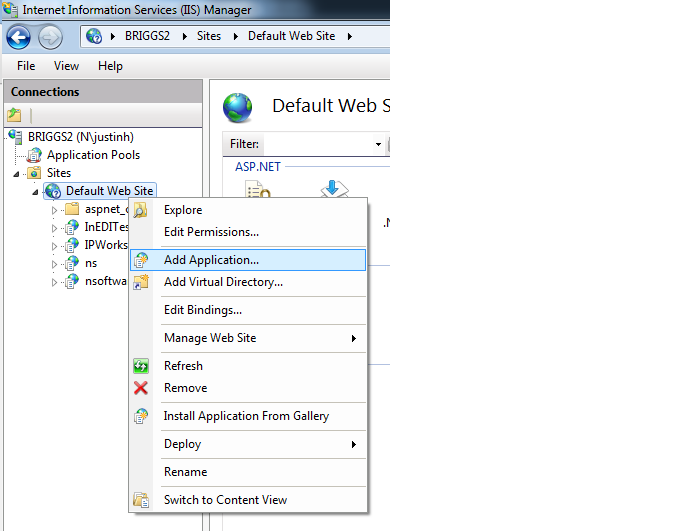Image resolution: width=695 pixels, height=531 pixels.
Task: Click the greyed Forward navigation arrow
Action: 50,38
